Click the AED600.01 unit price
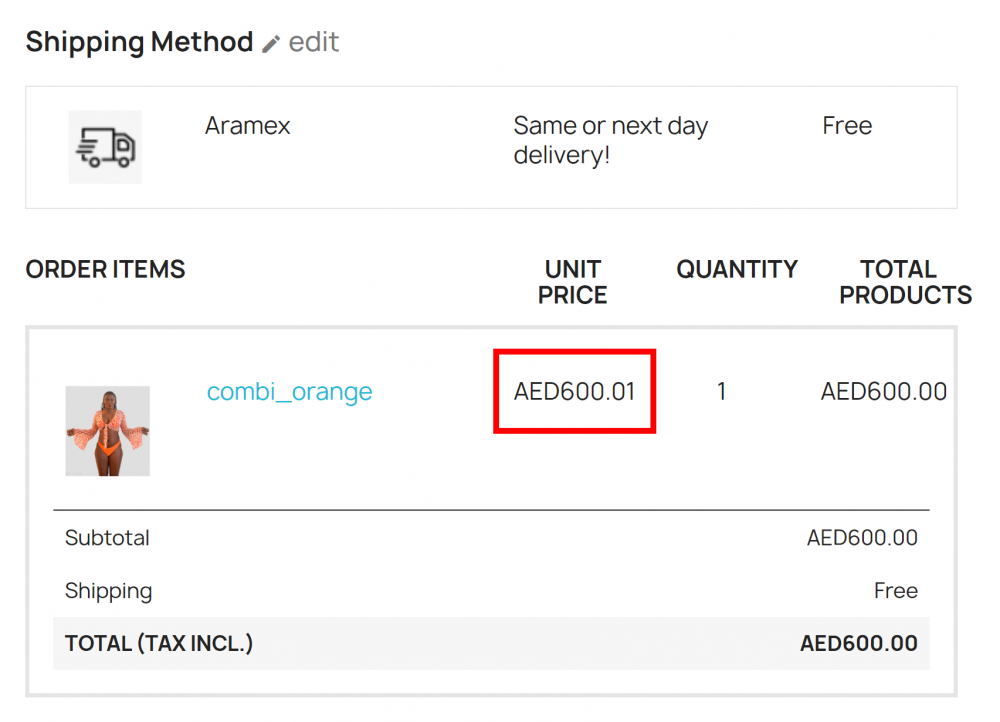This screenshot has height=722, width=1000. tap(574, 391)
